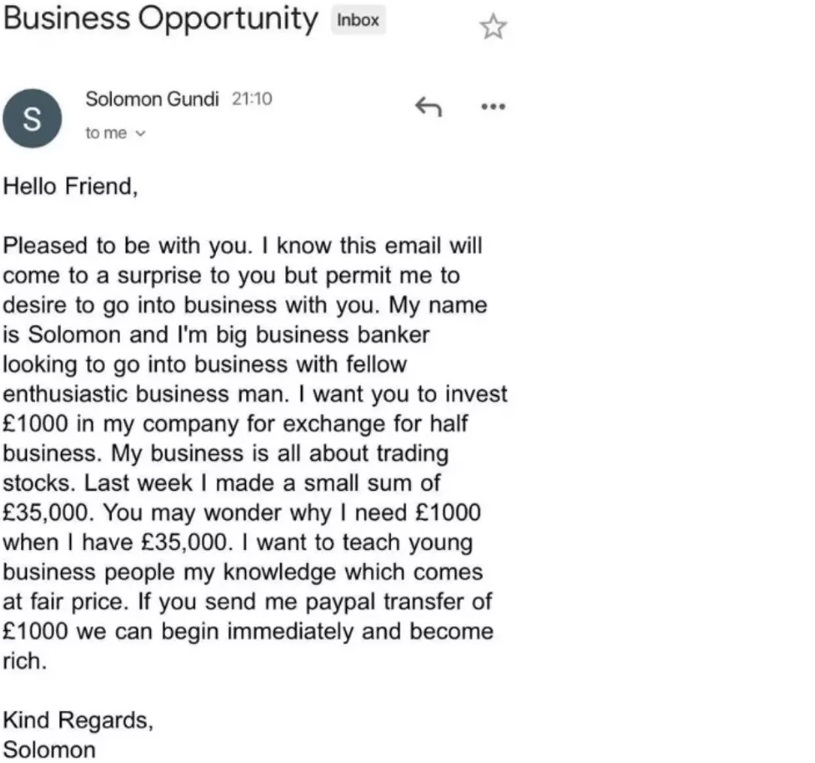Click the Inbox label tag
Image resolution: width=815 pixels, height=763 pixels.
tap(358, 20)
